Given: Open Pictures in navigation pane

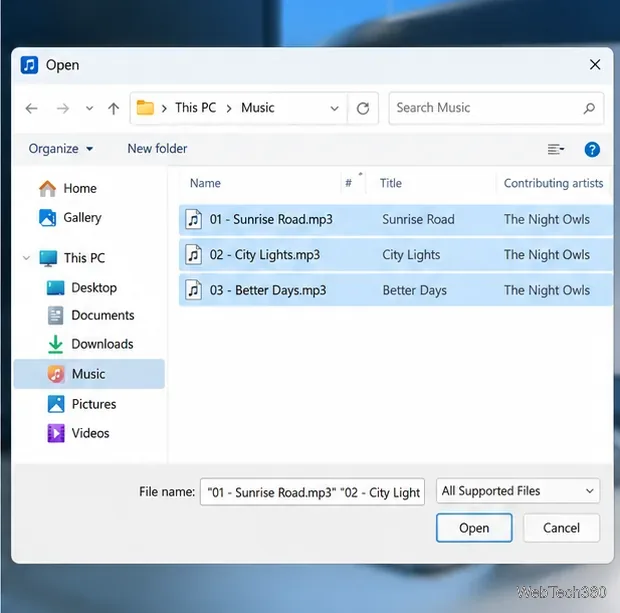Looking at the screenshot, I should click(x=94, y=404).
